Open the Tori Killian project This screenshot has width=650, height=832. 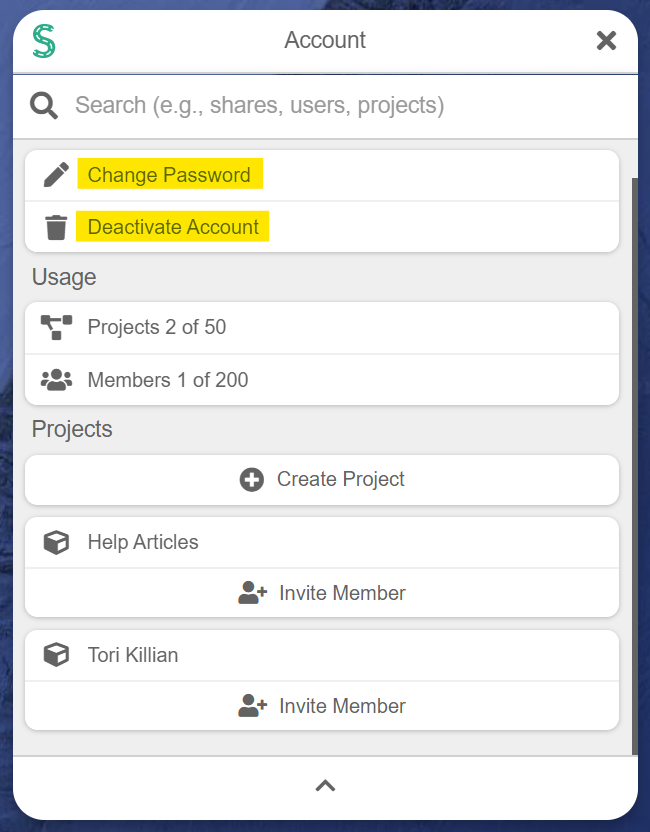[x=133, y=655]
